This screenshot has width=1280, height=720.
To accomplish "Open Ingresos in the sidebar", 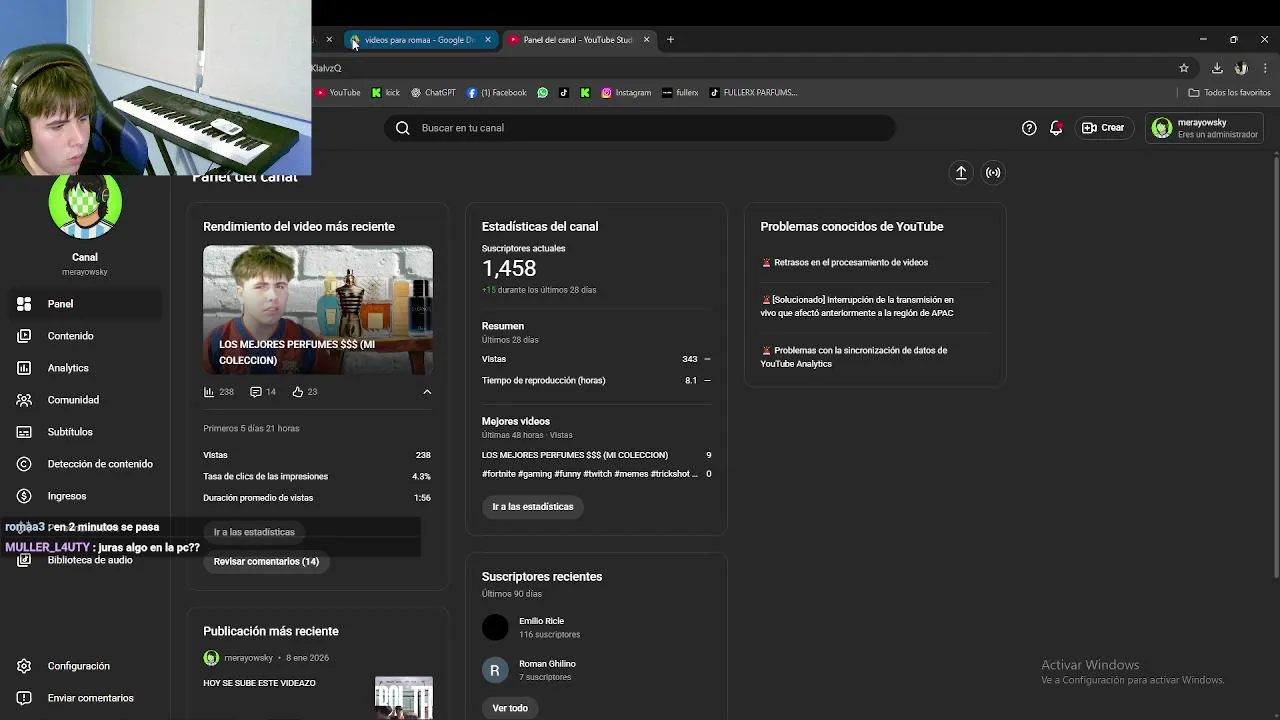I will 85,496.
